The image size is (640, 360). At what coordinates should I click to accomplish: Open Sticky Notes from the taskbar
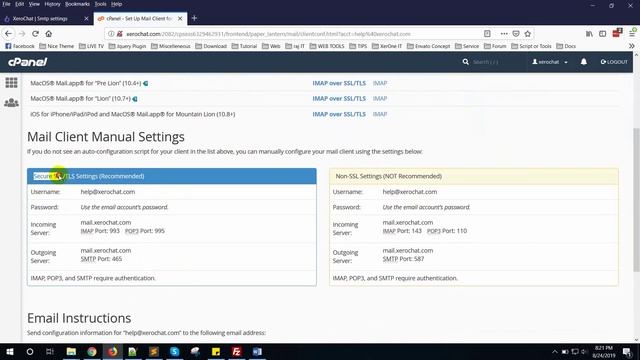tap(216, 351)
